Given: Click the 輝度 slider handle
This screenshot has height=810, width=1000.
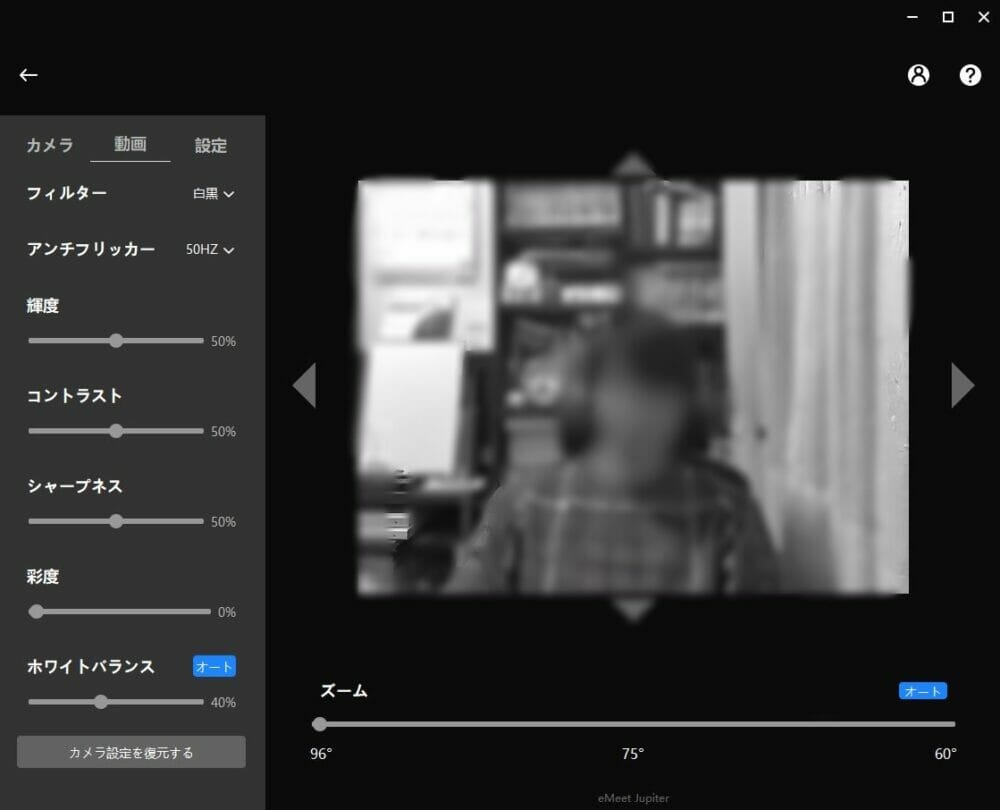Looking at the screenshot, I should [116, 341].
